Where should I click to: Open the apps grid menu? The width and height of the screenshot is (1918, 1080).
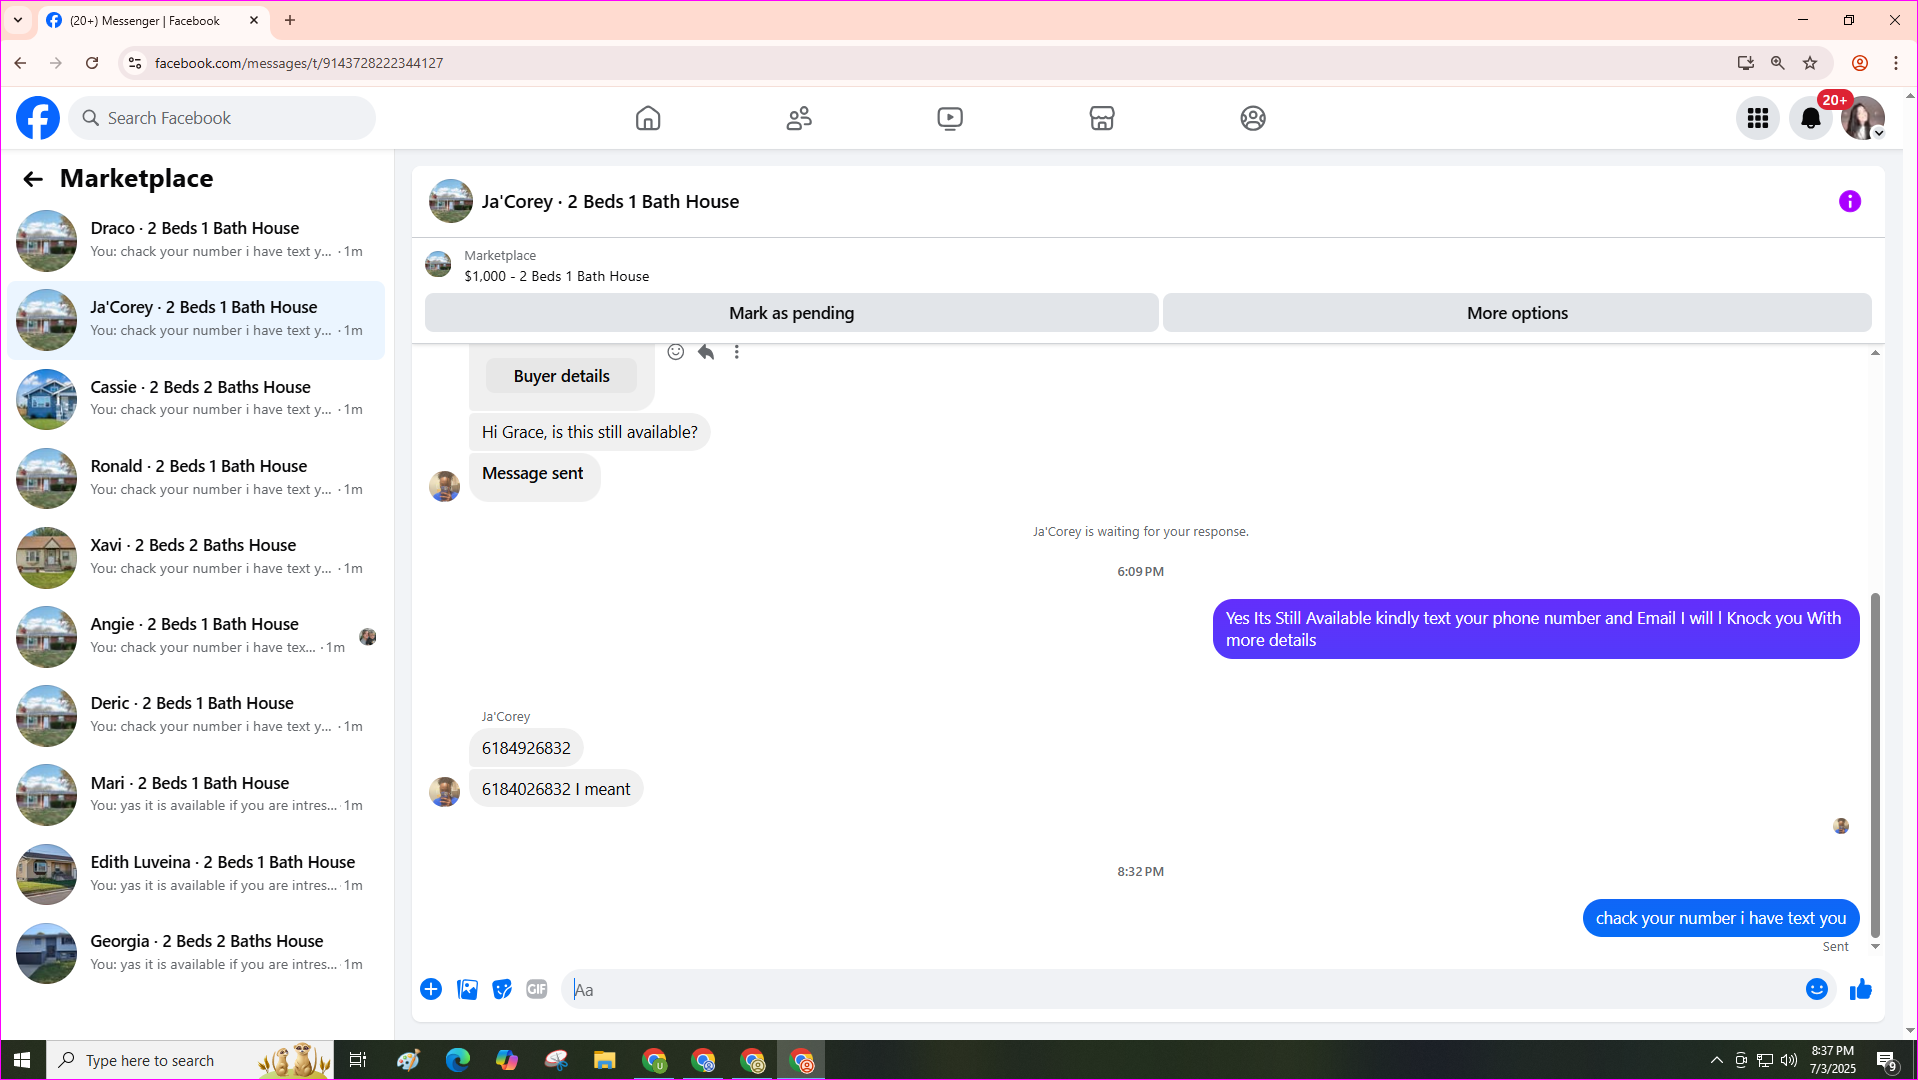tap(1757, 118)
